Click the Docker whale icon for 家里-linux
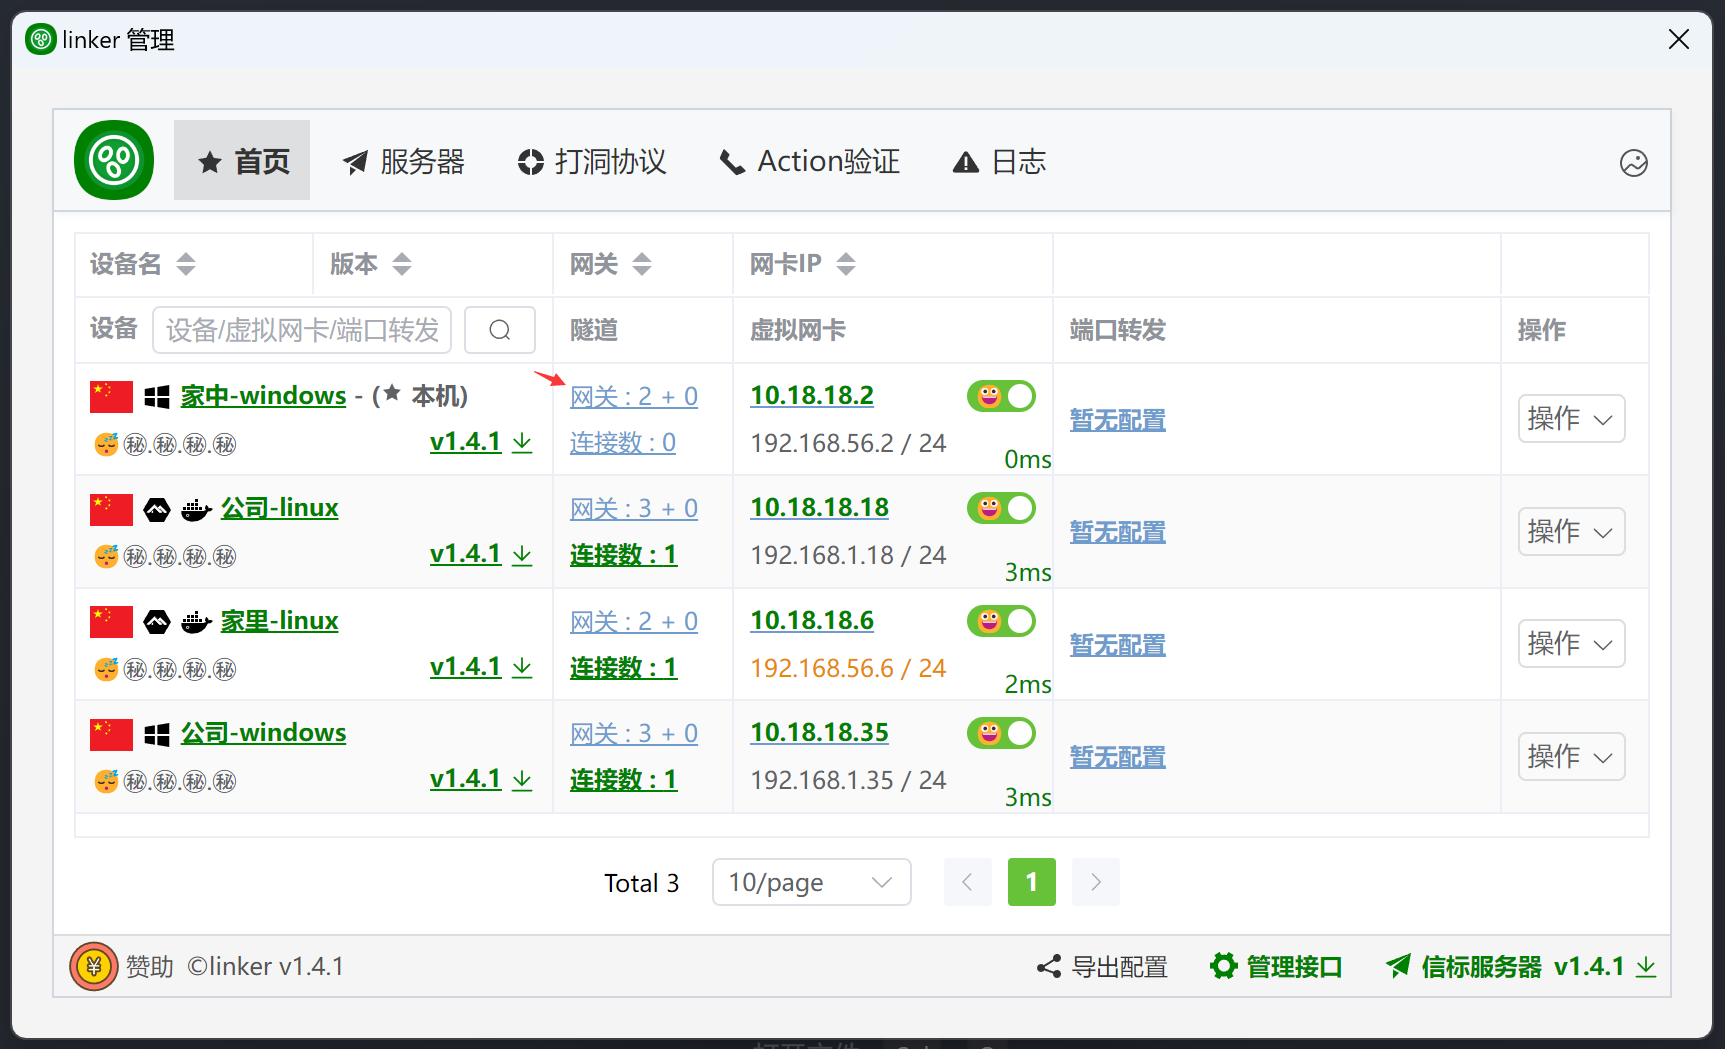The width and height of the screenshot is (1725, 1049). coord(196,622)
